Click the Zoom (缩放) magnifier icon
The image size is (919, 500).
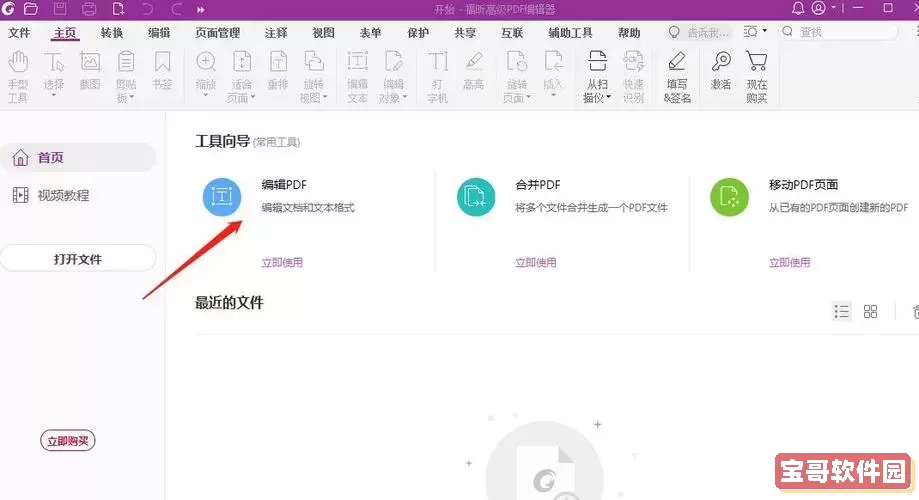[206, 62]
